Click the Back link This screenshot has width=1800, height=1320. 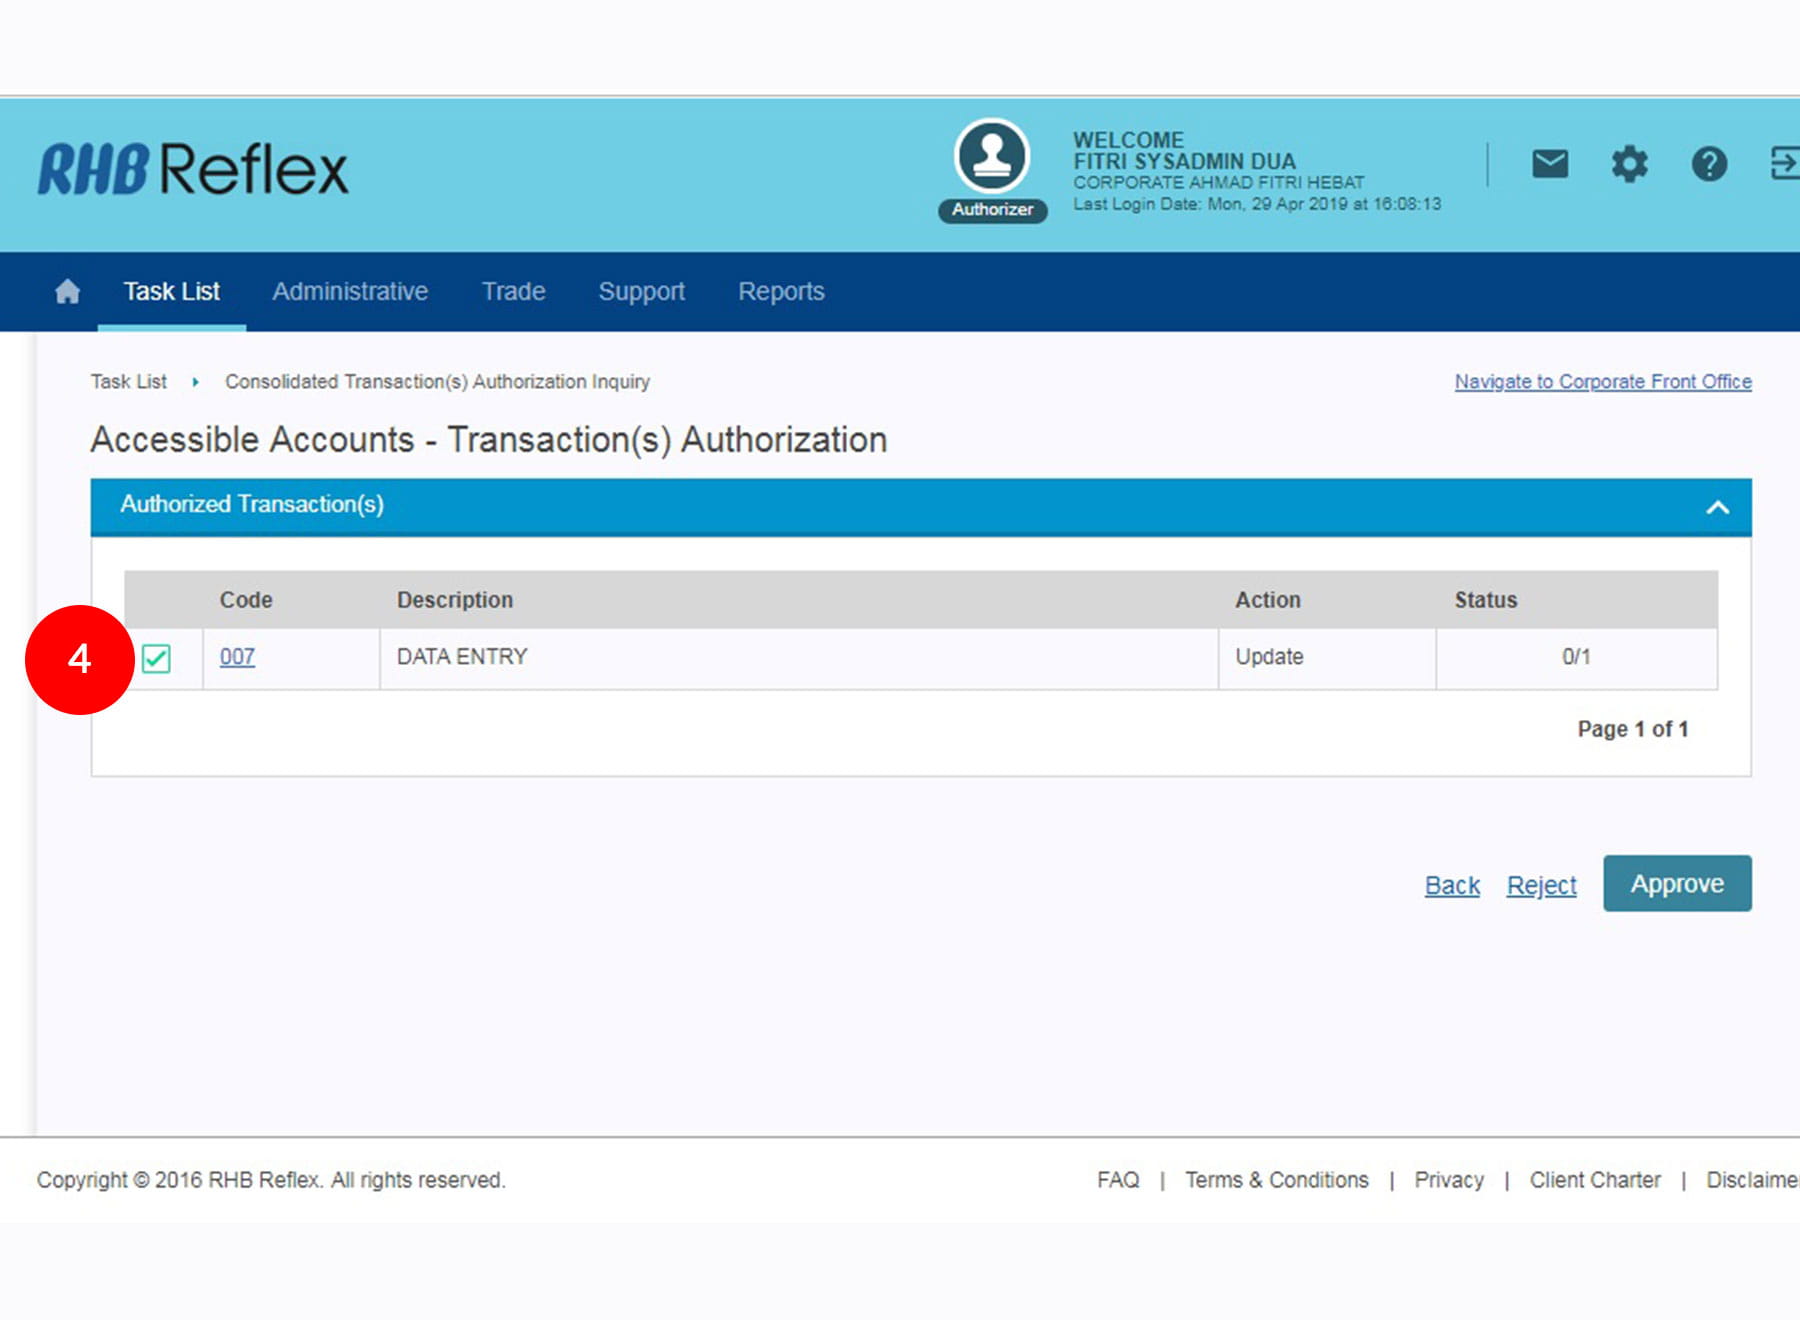coord(1452,885)
